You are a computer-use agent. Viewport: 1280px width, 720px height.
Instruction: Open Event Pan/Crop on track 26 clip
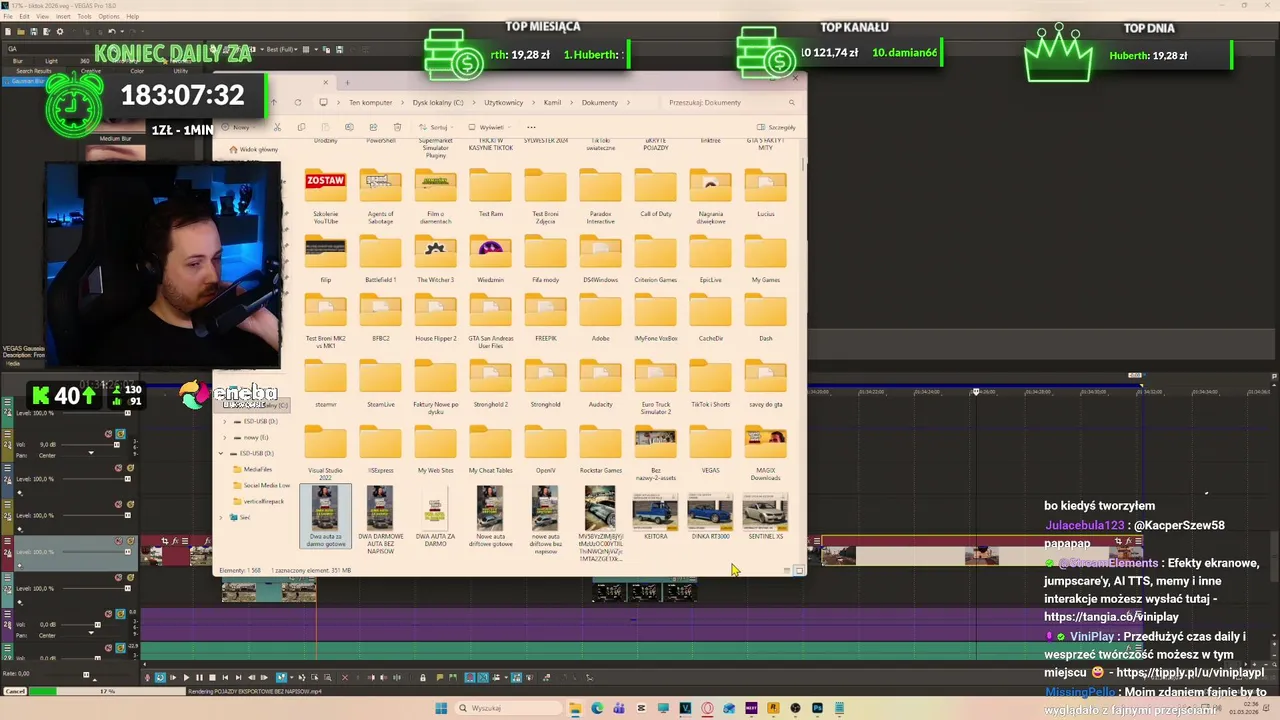(165, 541)
